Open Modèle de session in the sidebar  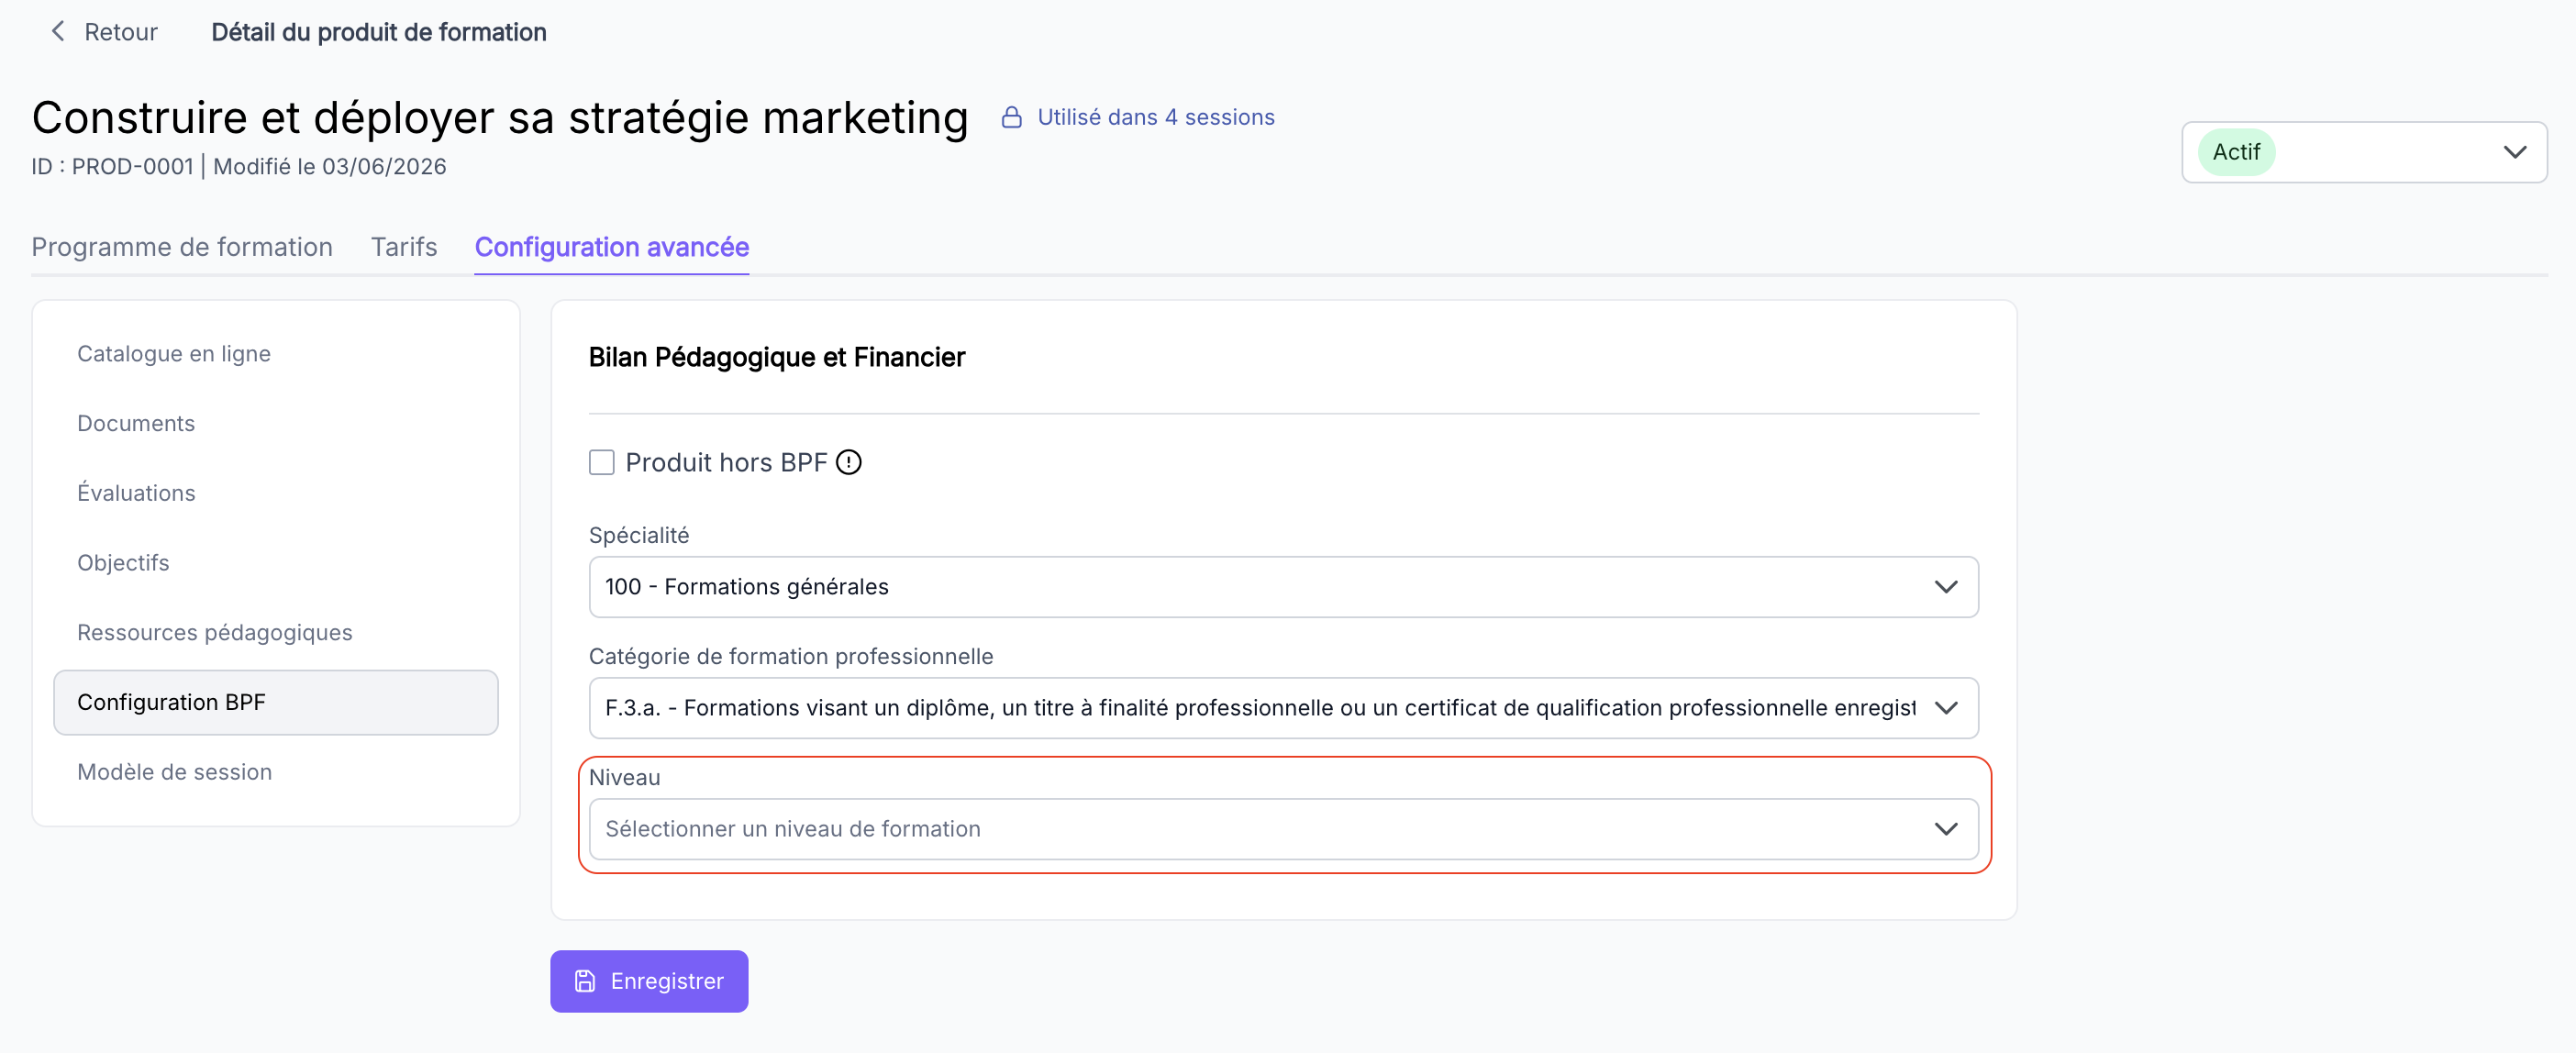coord(174,772)
